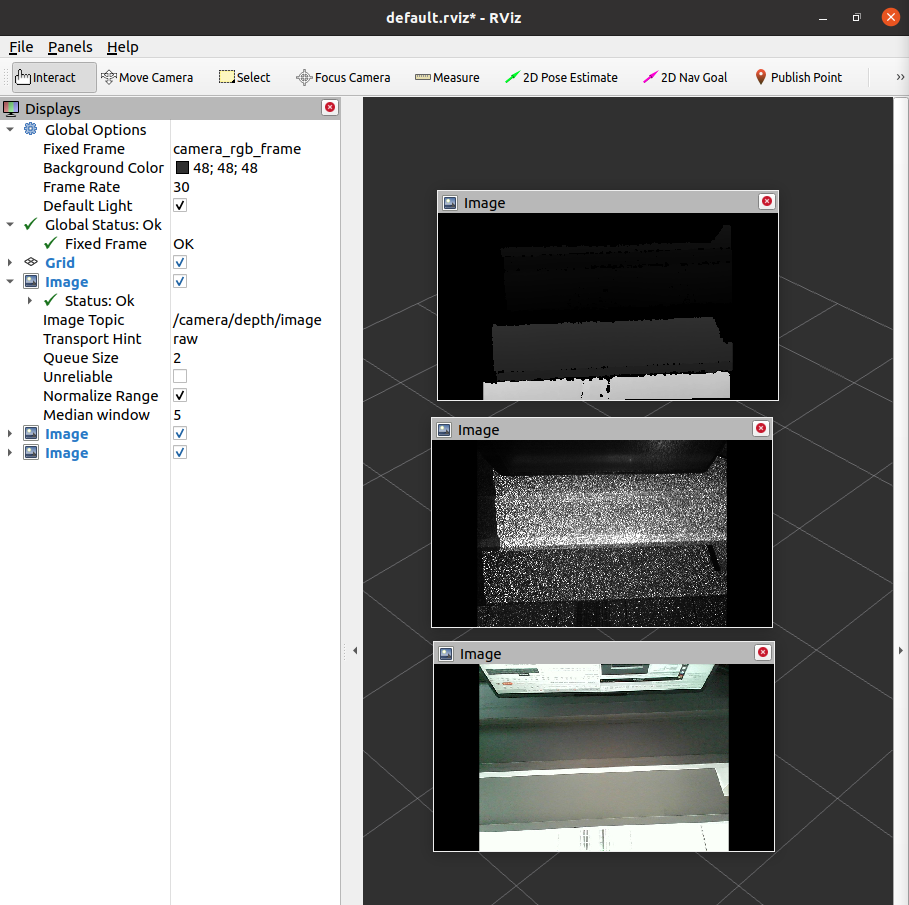Close the Displays panel

pyautogui.click(x=330, y=107)
